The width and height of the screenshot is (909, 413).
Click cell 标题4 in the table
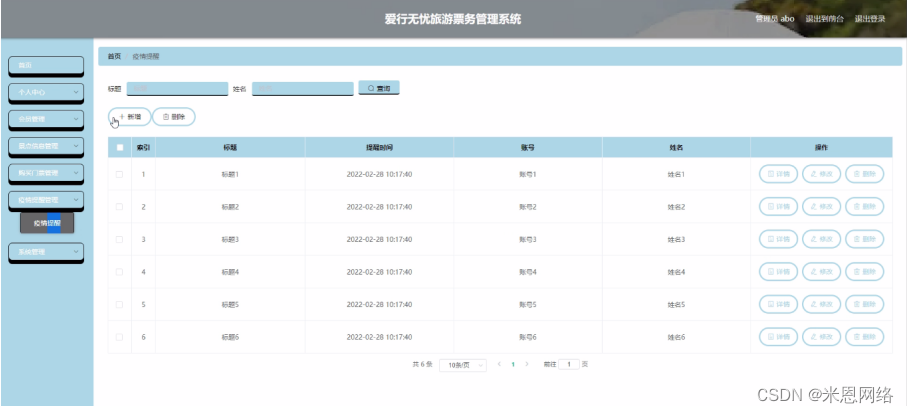pyautogui.click(x=230, y=271)
